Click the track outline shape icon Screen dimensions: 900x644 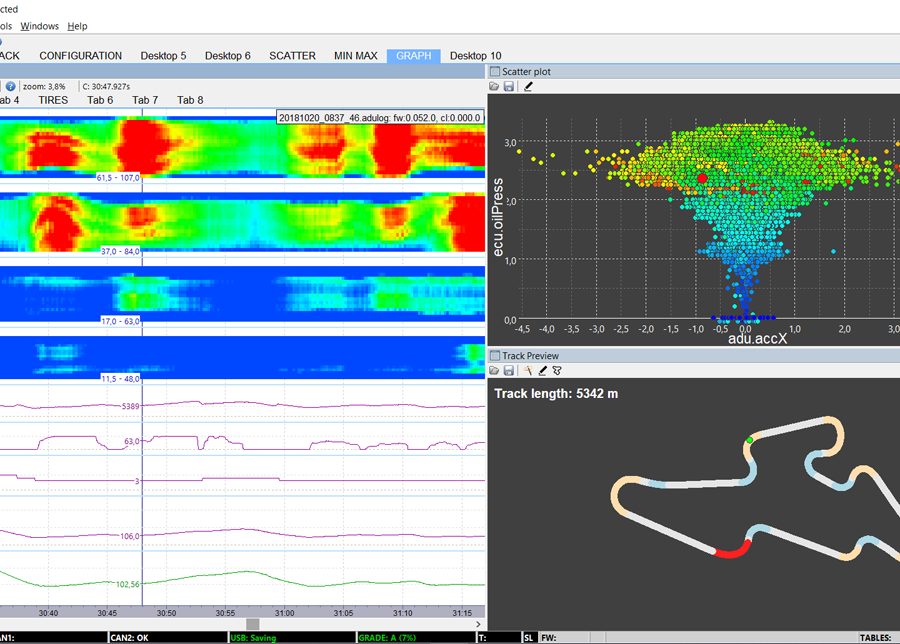point(557,370)
